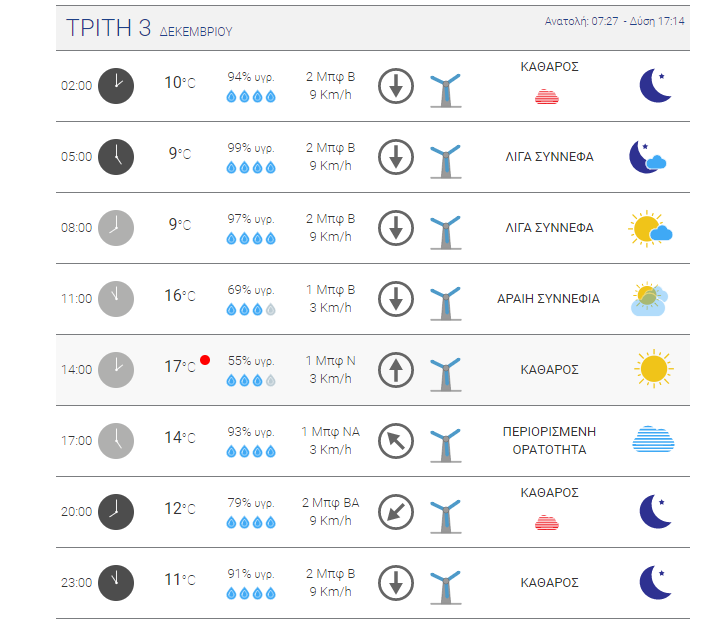
Task: Click the ΤΡΙΤΗ 3 ΔΕΚΕΜΒΡΙΟΥ header
Action: pos(149,28)
